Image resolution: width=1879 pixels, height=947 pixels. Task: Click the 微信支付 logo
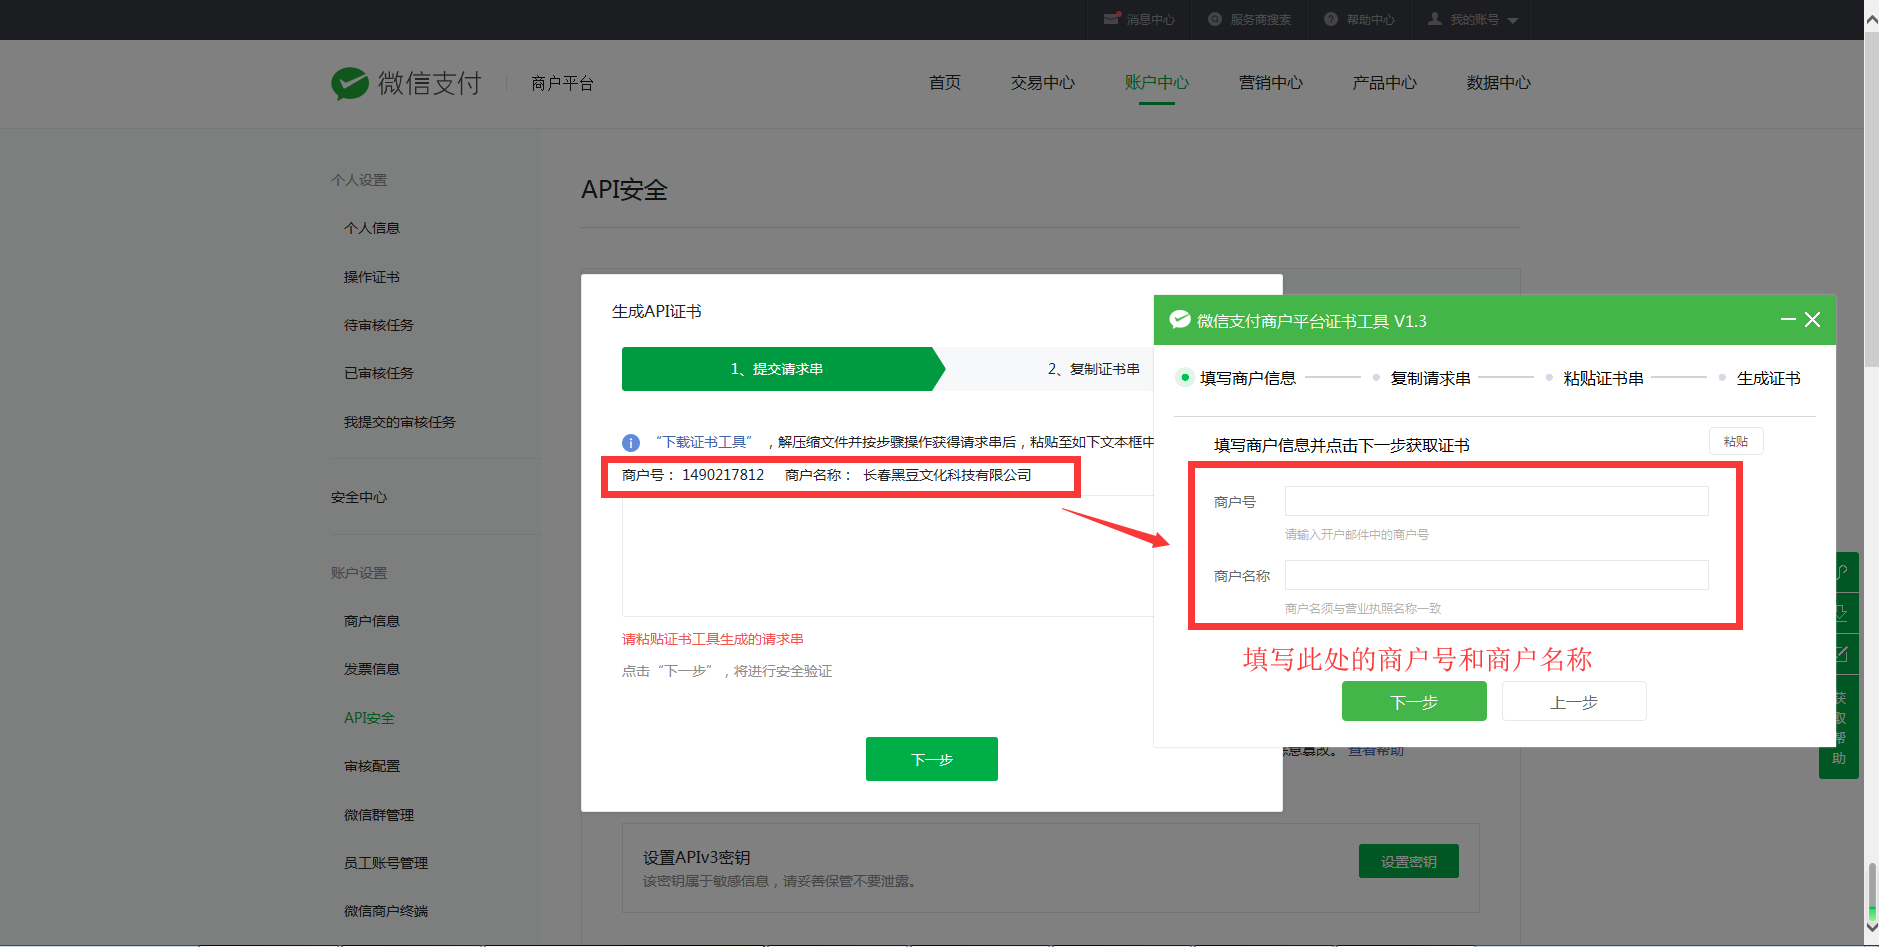pos(406,83)
